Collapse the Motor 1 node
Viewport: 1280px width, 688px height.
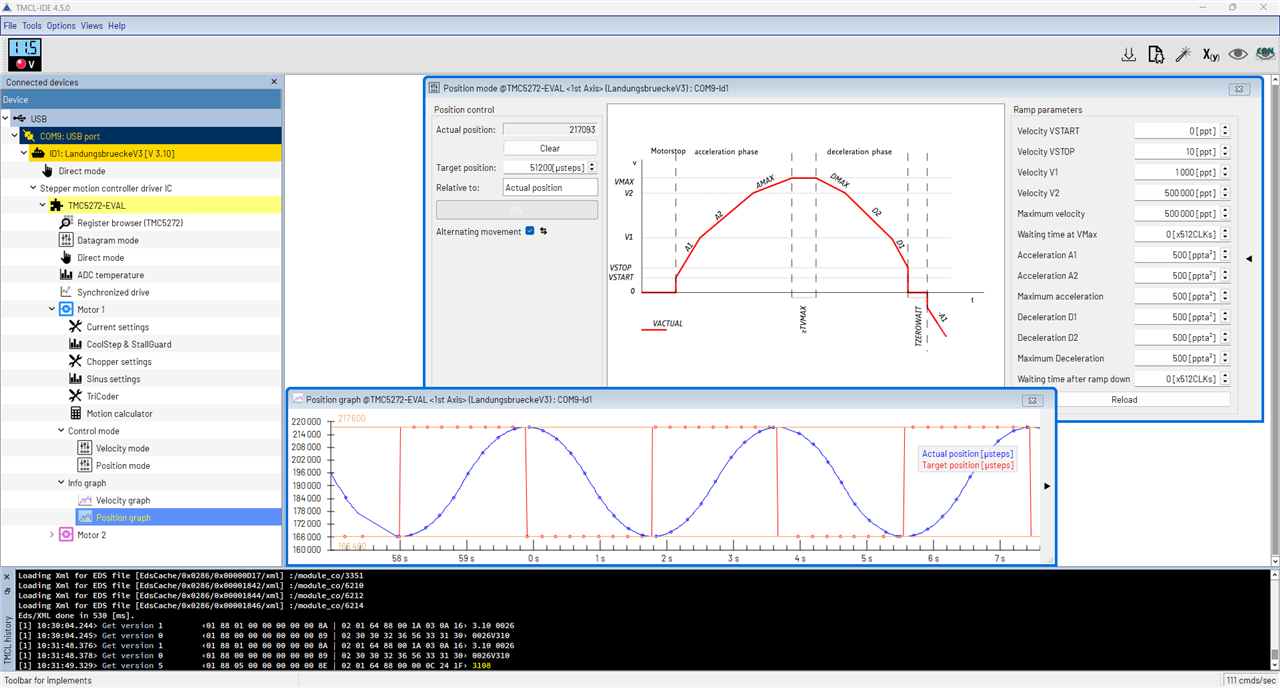(52, 309)
